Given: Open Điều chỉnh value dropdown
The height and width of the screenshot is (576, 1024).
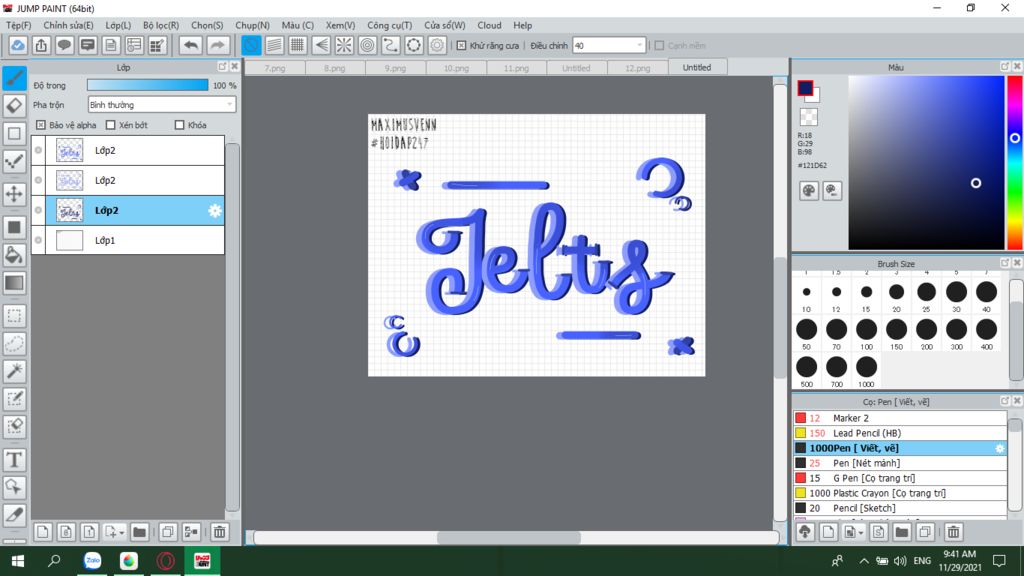Looking at the screenshot, I should [609, 45].
